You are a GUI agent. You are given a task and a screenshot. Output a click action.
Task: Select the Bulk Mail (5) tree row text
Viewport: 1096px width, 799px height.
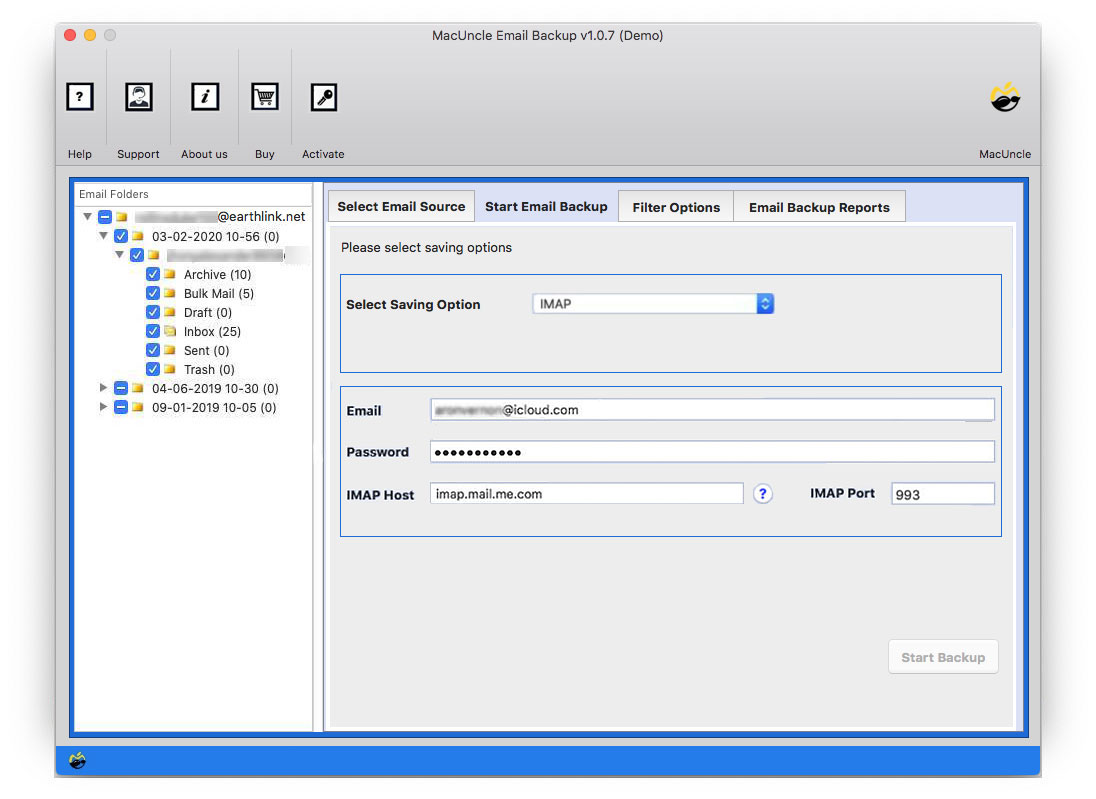pos(219,294)
